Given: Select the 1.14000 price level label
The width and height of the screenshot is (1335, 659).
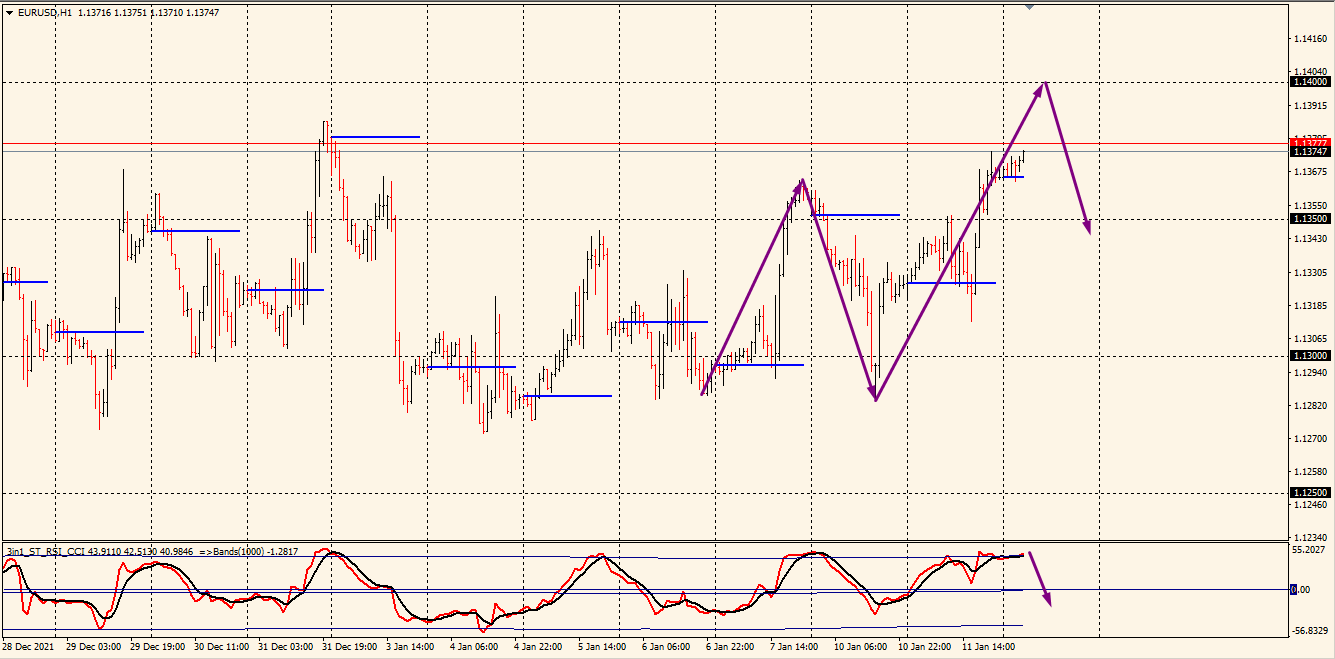Looking at the screenshot, I should pyautogui.click(x=1310, y=83).
